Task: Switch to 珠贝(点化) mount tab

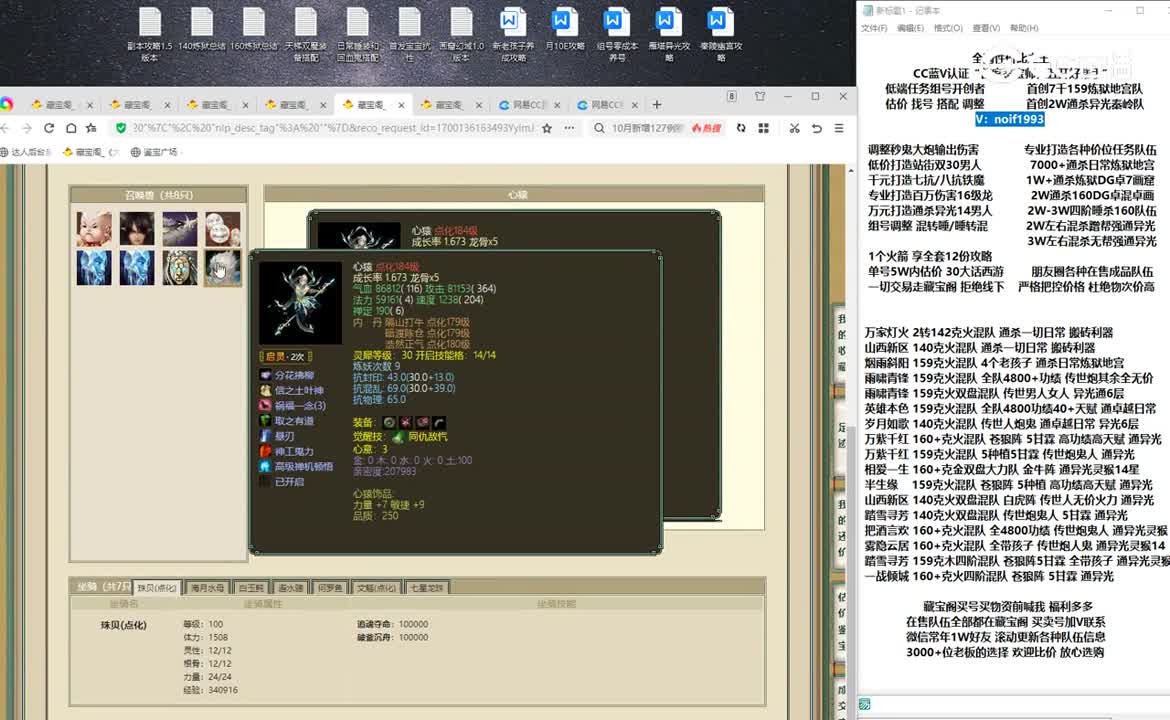Action: point(157,588)
